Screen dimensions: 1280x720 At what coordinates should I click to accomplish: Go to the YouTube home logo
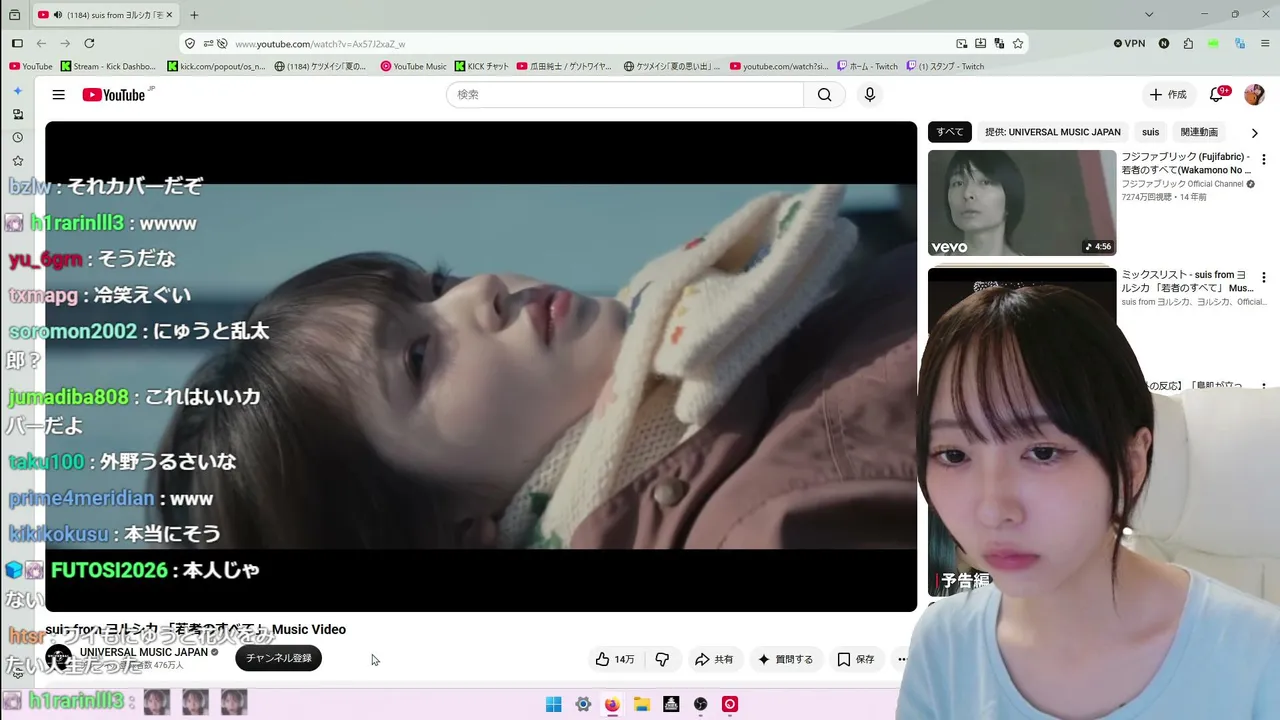(x=116, y=95)
